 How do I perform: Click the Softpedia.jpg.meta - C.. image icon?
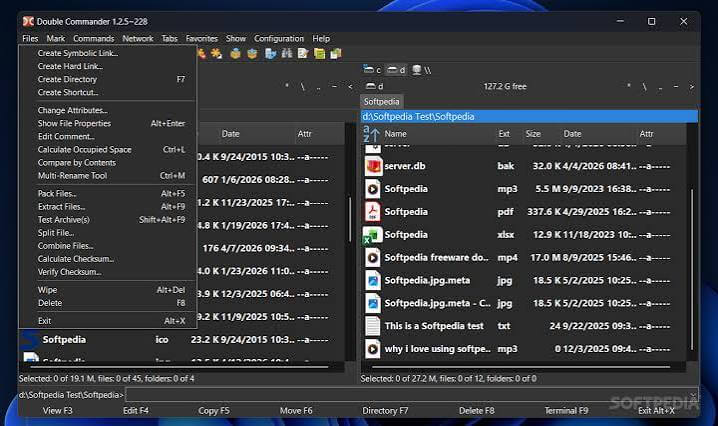point(373,303)
